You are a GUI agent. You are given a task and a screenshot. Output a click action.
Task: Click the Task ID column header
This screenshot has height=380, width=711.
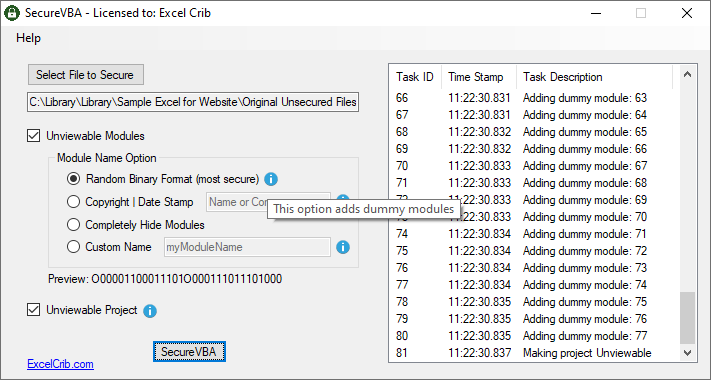[415, 77]
